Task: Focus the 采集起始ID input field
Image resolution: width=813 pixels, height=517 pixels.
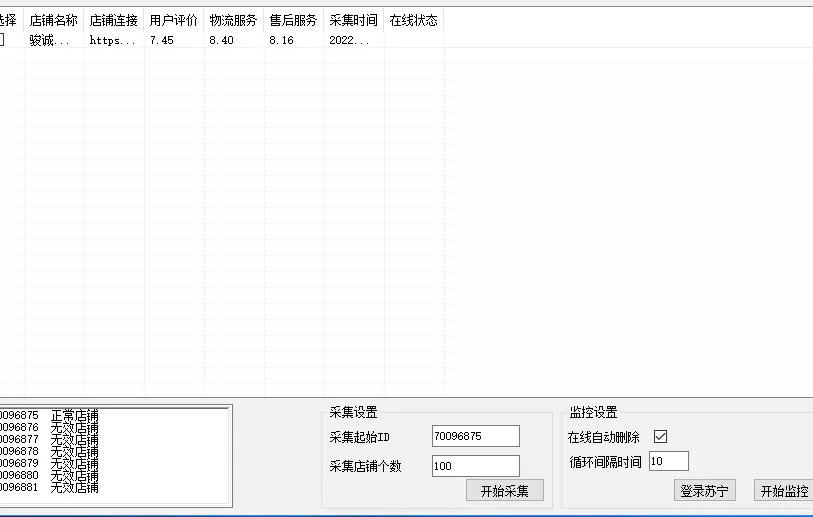Action: (475, 436)
